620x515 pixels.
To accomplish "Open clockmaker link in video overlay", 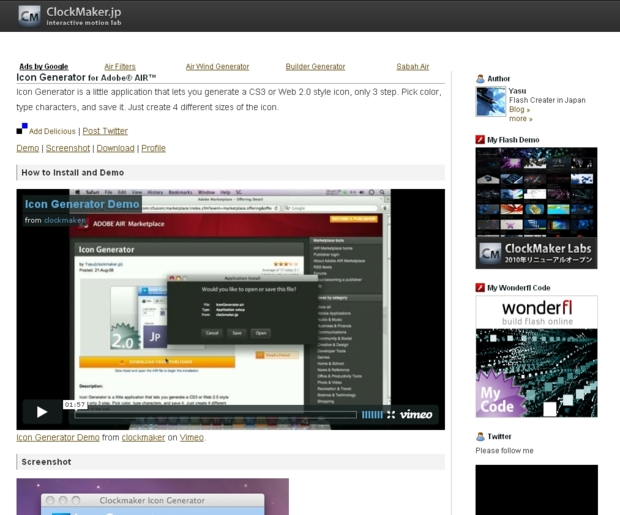I will coord(64,220).
